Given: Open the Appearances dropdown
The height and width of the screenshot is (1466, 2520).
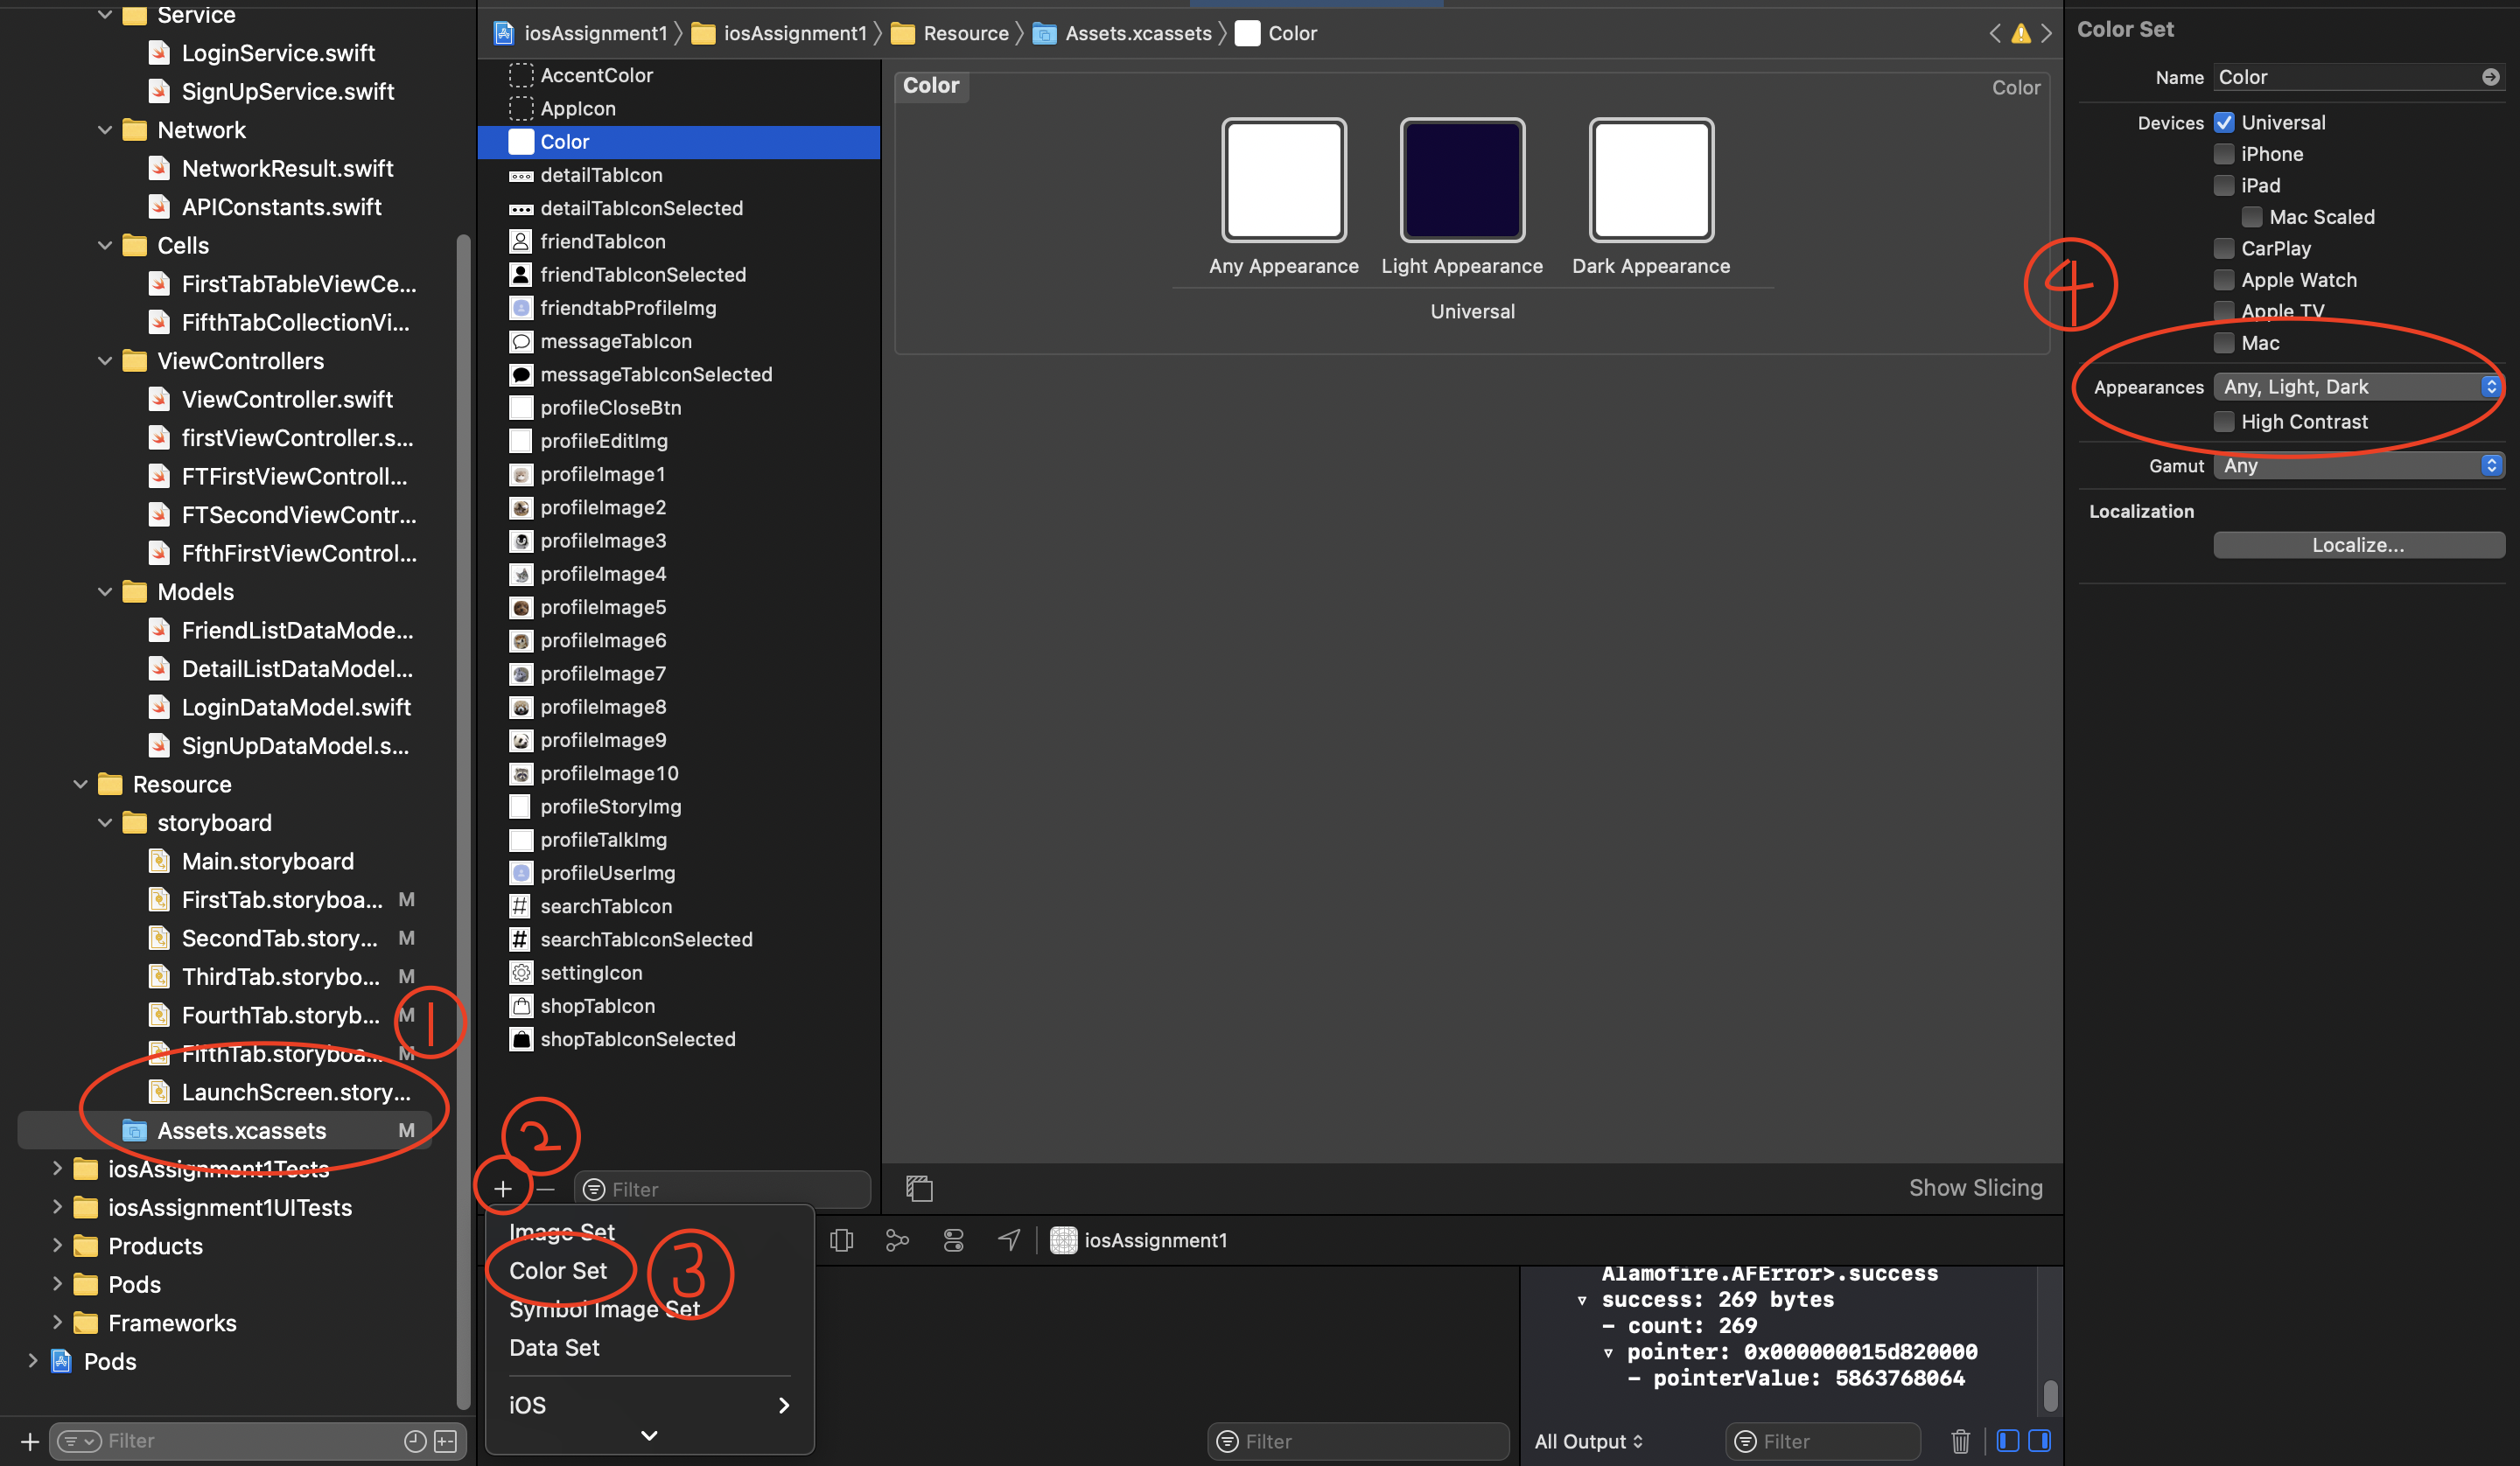Looking at the screenshot, I should (2358, 387).
